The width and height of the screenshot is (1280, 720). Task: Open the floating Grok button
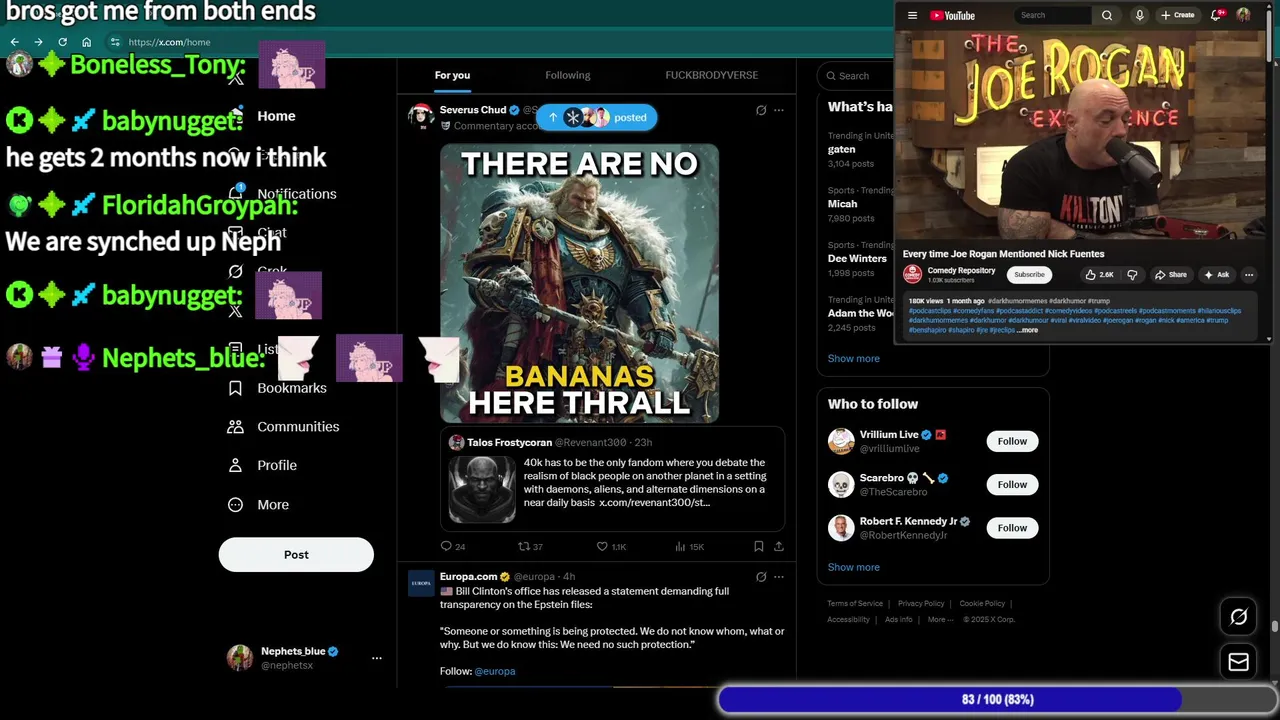click(x=1238, y=617)
